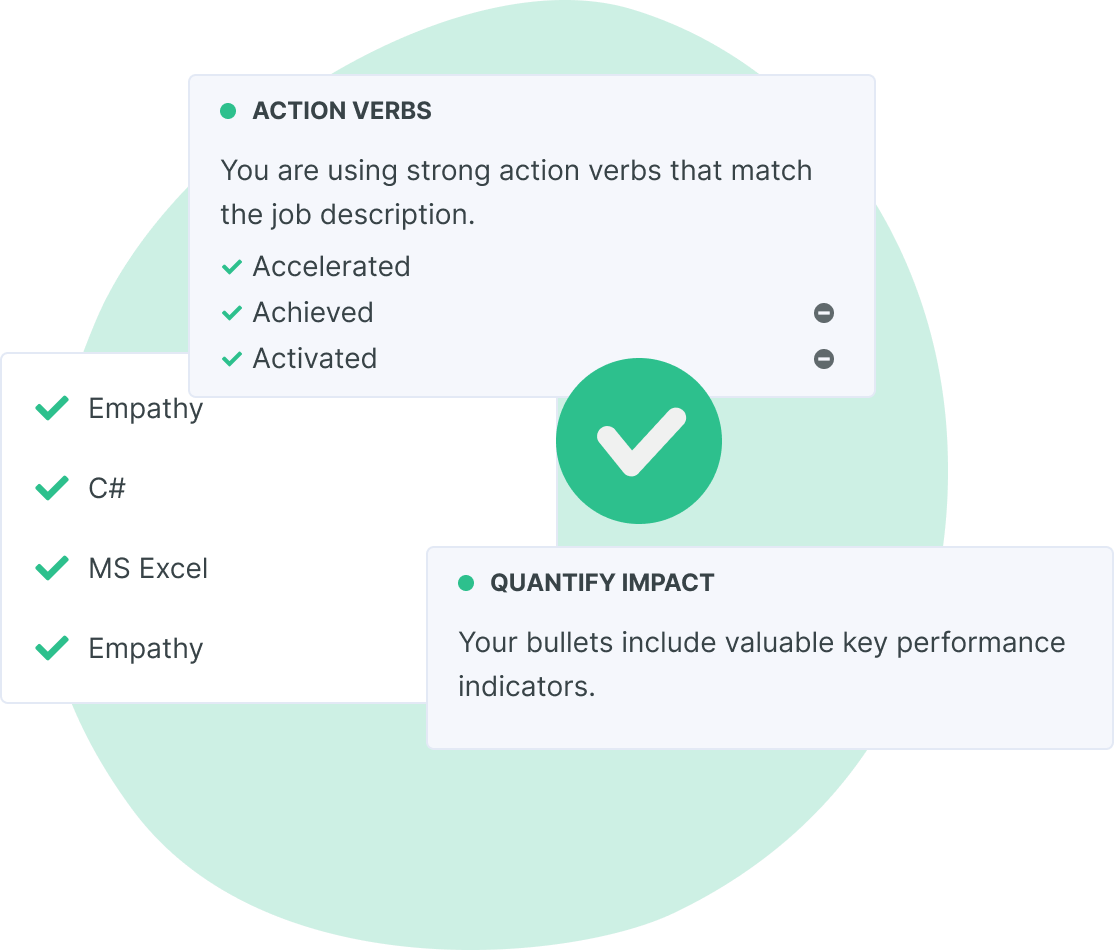Click the large green checkmark circle
The height and width of the screenshot is (950, 1114).
tap(638, 440)
